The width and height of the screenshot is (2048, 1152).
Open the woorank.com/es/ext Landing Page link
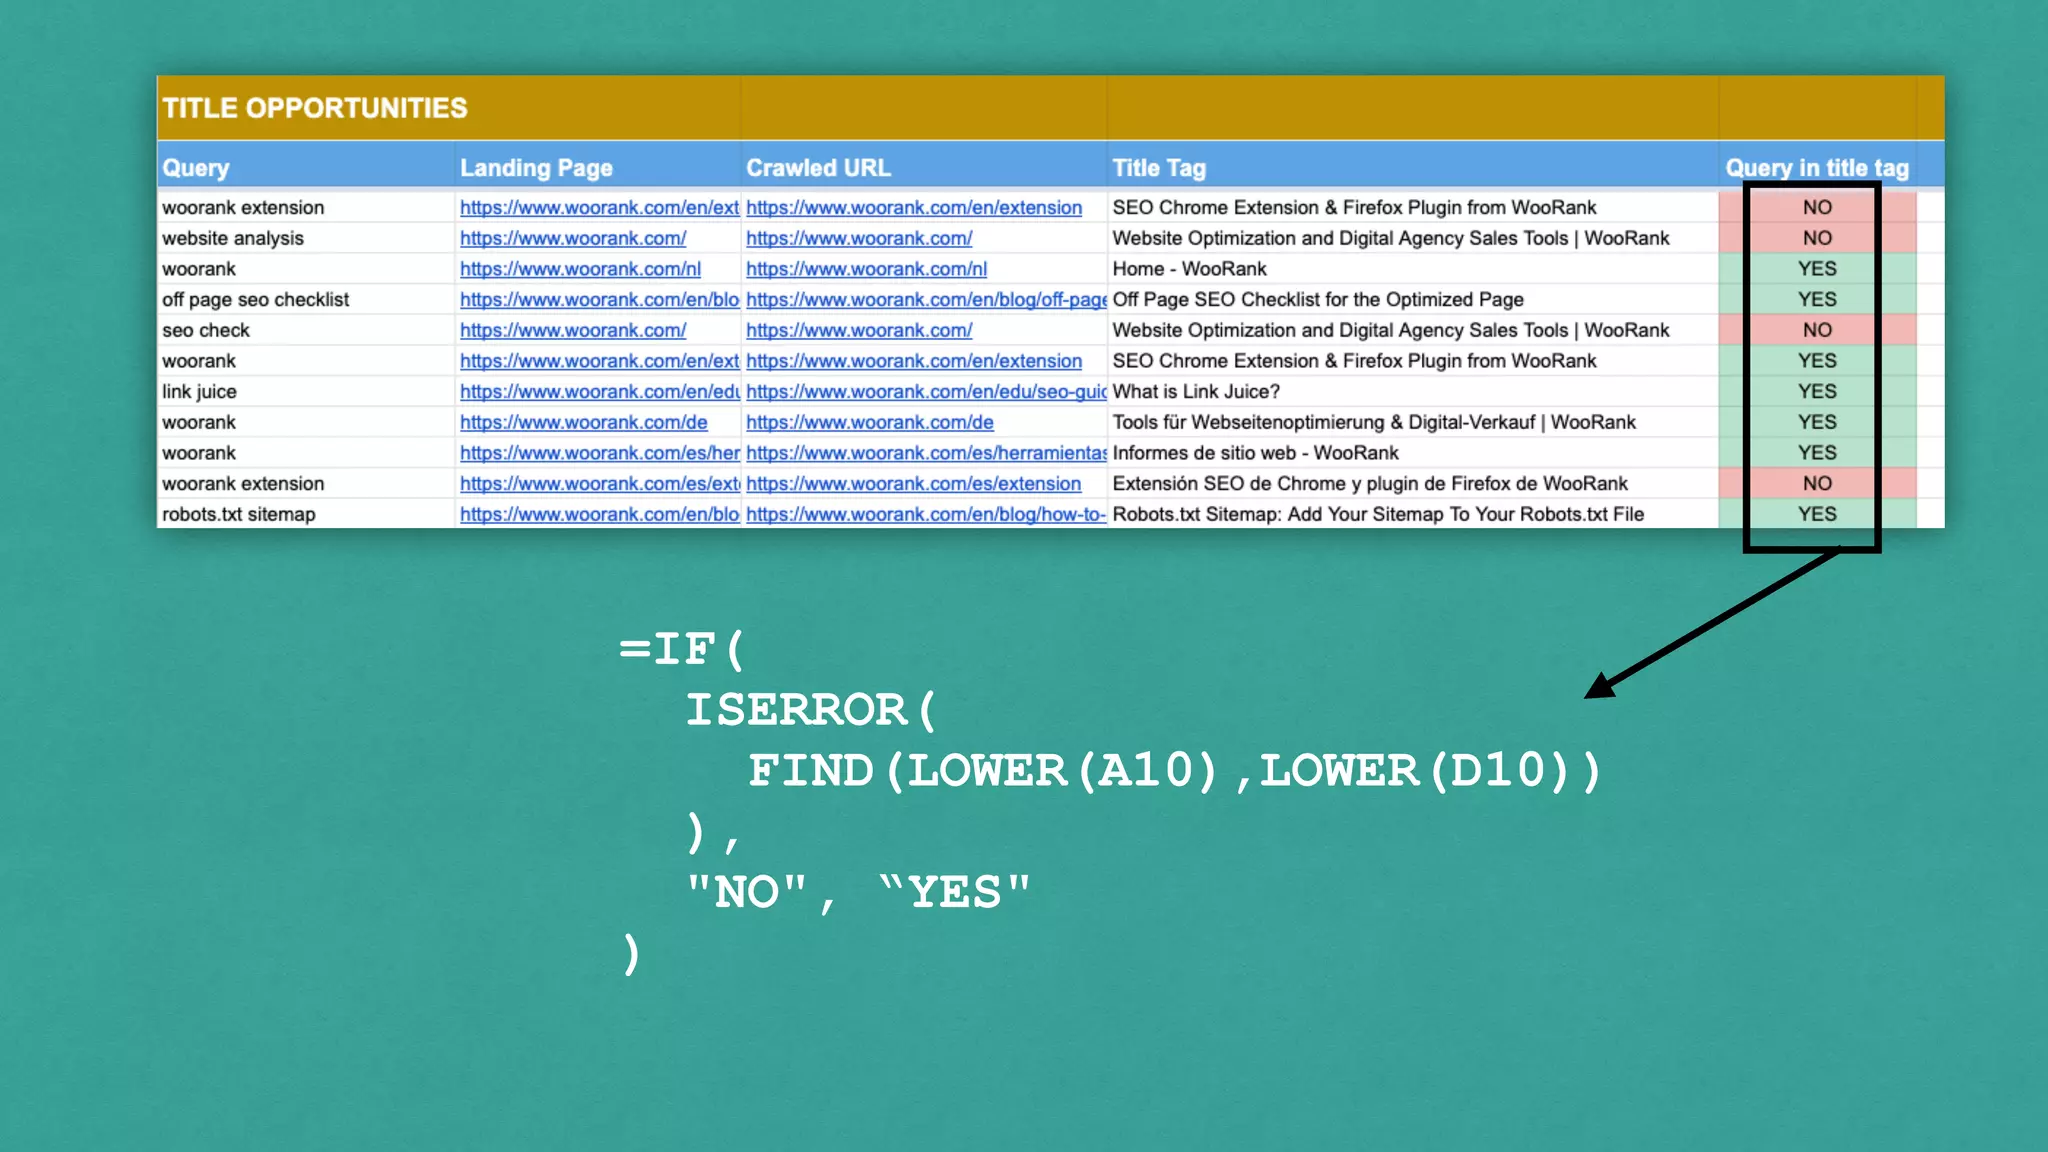click(600, 484)
